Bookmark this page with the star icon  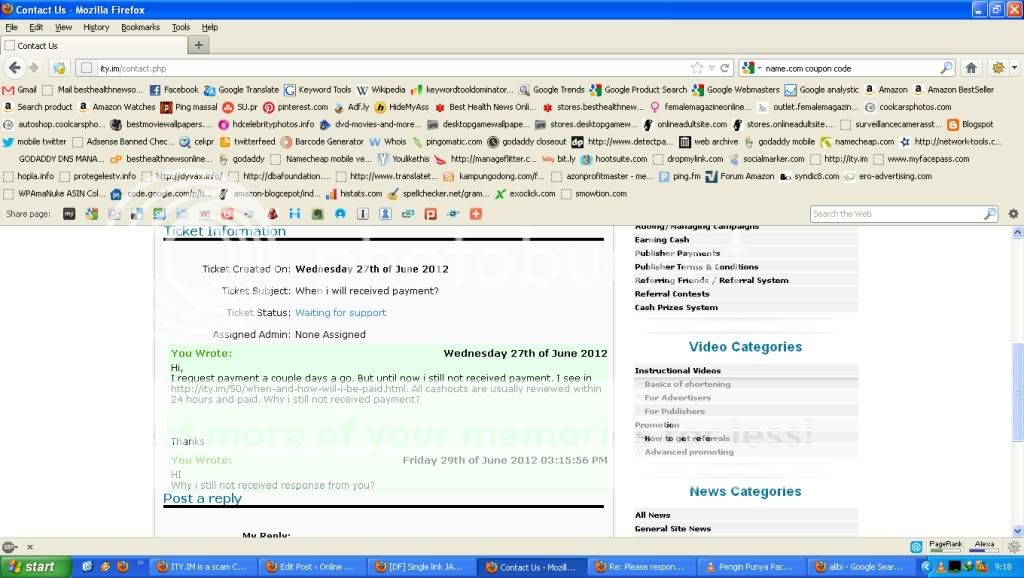[697, 68]
